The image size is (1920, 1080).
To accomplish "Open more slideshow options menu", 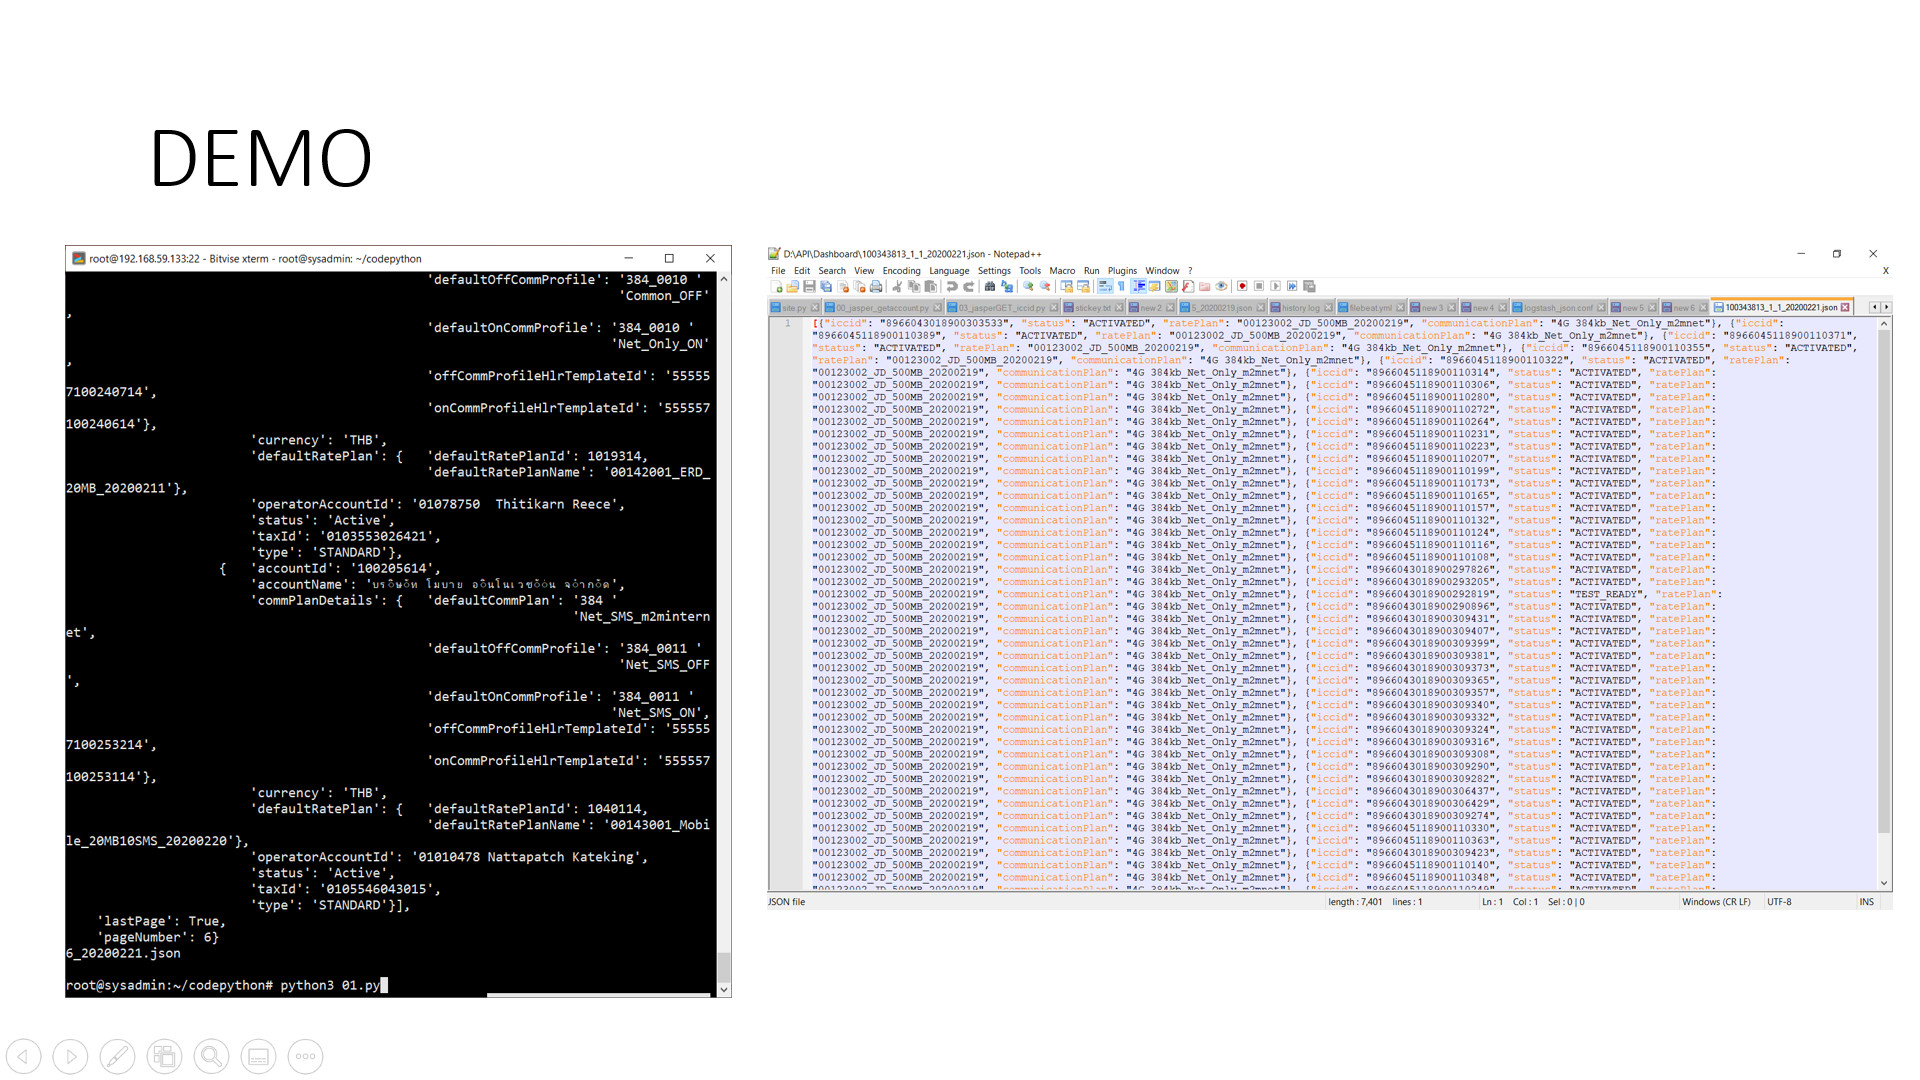I will [x=305, y=1056].
